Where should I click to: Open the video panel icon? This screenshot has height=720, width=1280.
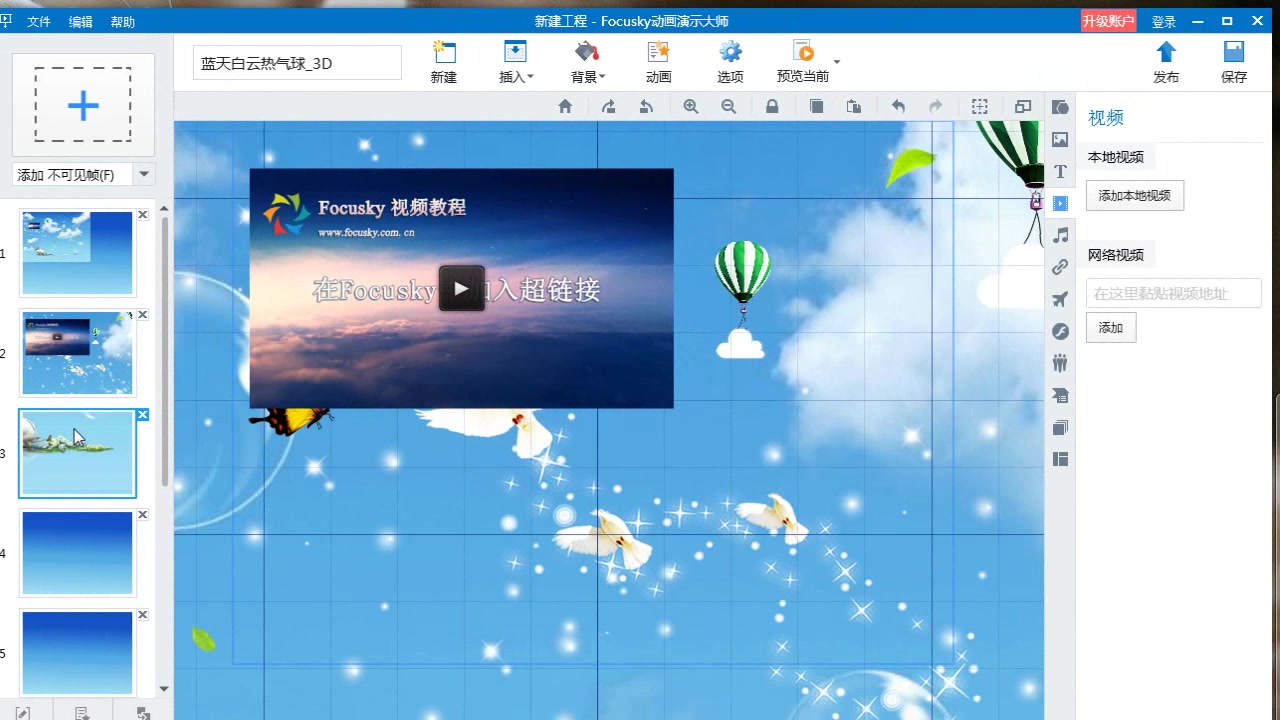(1061, 203)
